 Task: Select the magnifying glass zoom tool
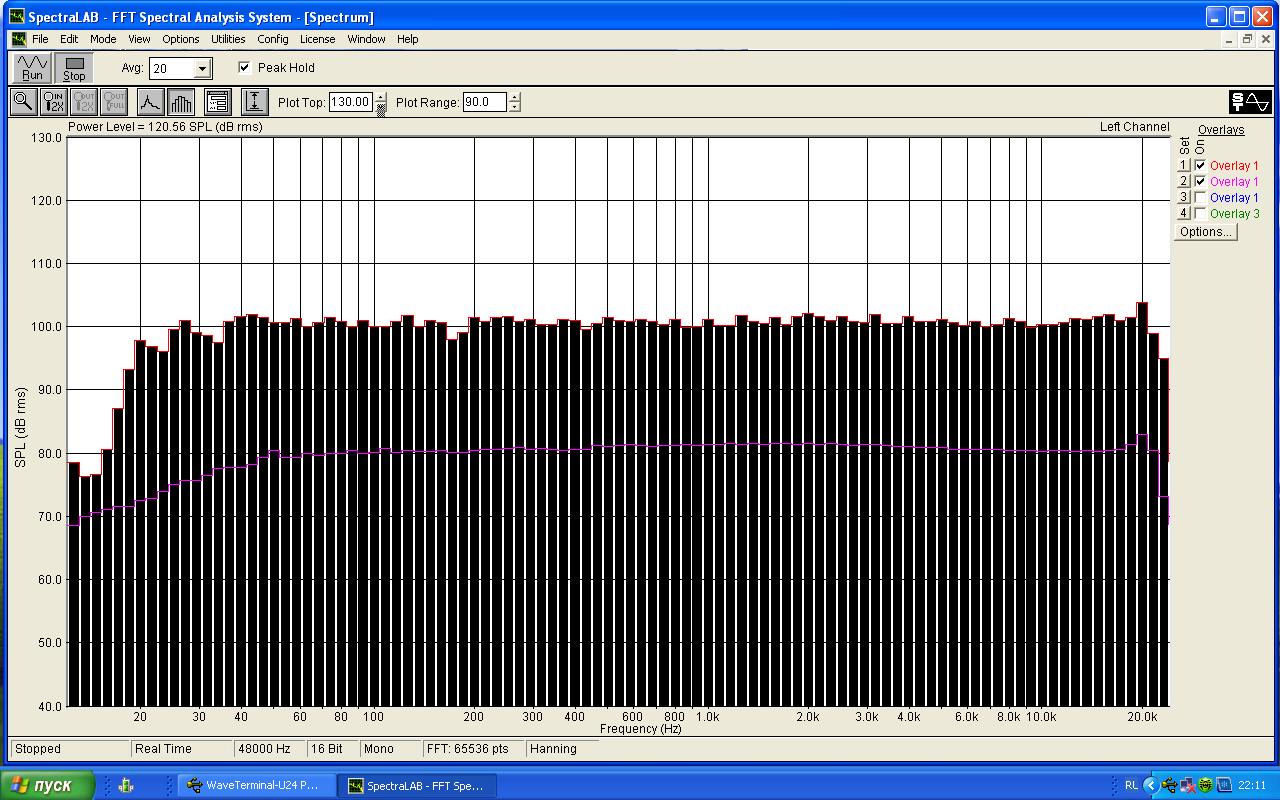click(23, 102)
